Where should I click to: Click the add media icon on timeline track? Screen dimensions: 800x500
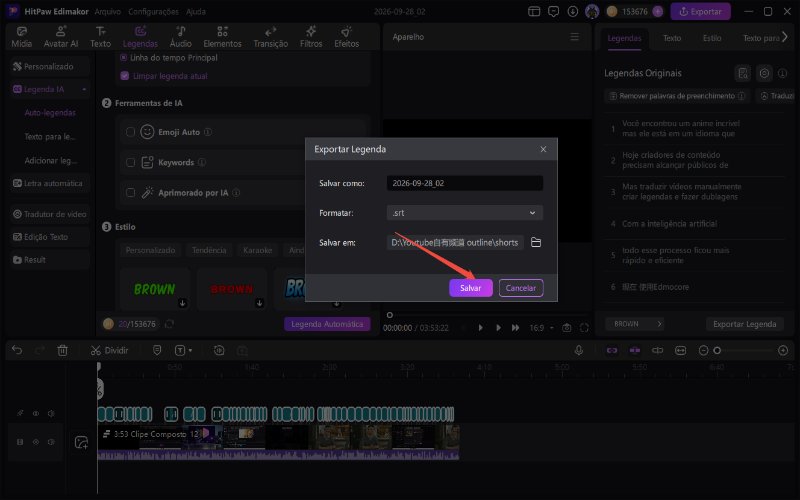[x=82, y=442]
